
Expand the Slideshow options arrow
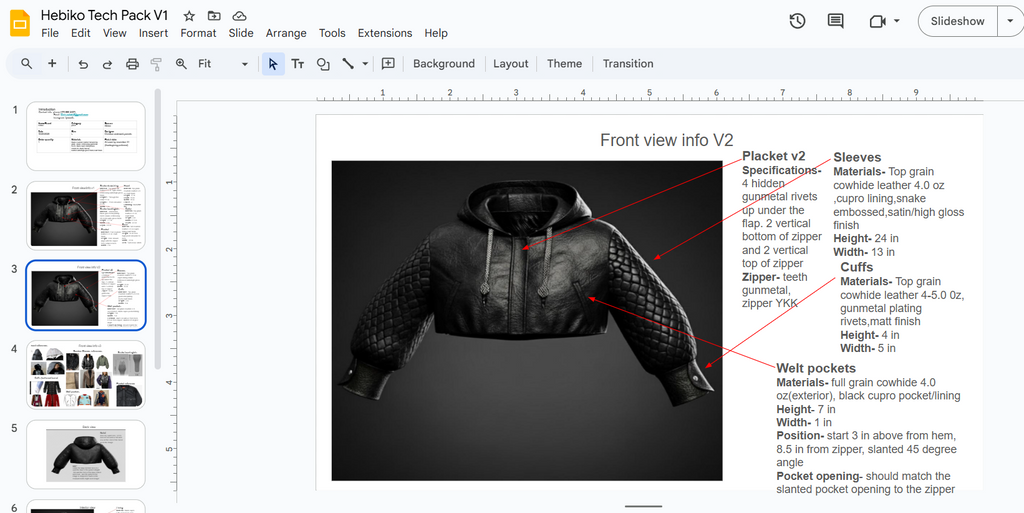[x=1008, y=21]
